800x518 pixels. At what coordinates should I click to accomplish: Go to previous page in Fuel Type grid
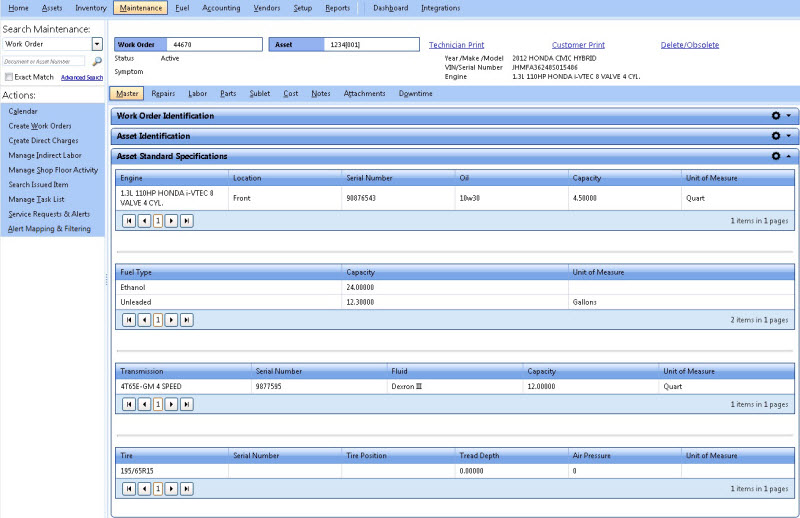(x=144, y=320)
